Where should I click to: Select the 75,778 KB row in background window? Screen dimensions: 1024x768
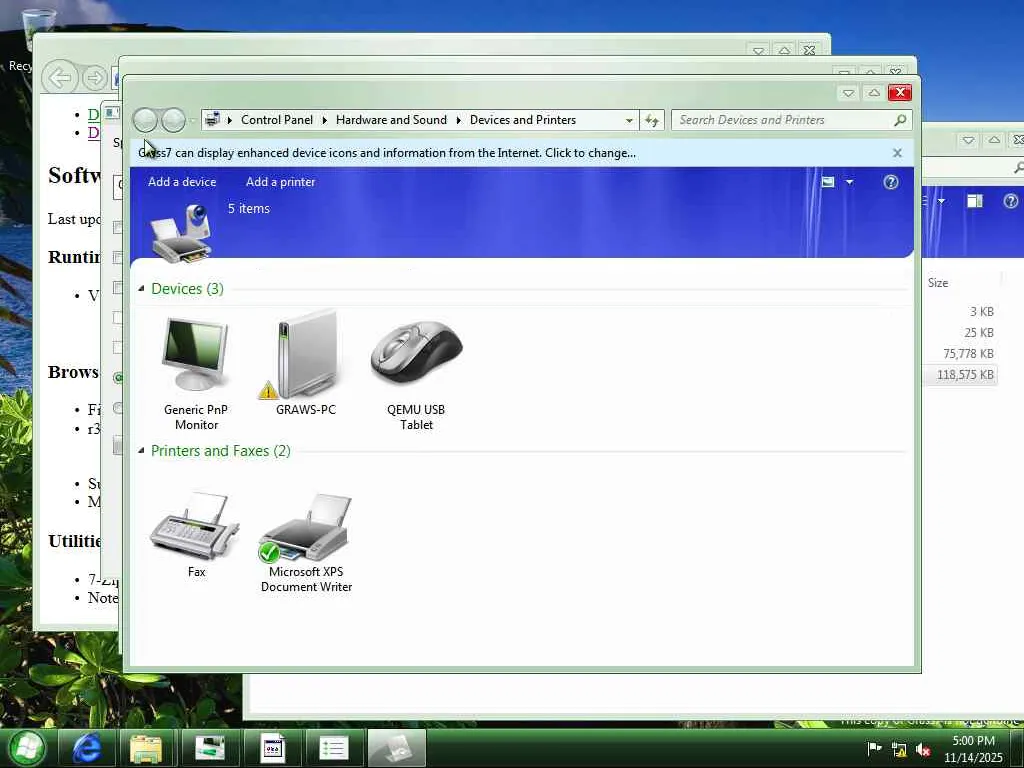[960, 353]
